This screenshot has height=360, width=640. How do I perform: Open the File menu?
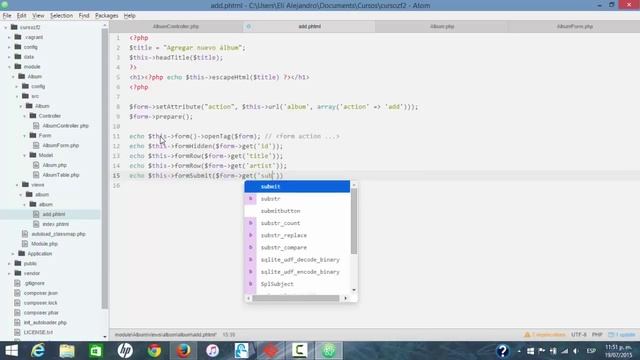[7, 16]
